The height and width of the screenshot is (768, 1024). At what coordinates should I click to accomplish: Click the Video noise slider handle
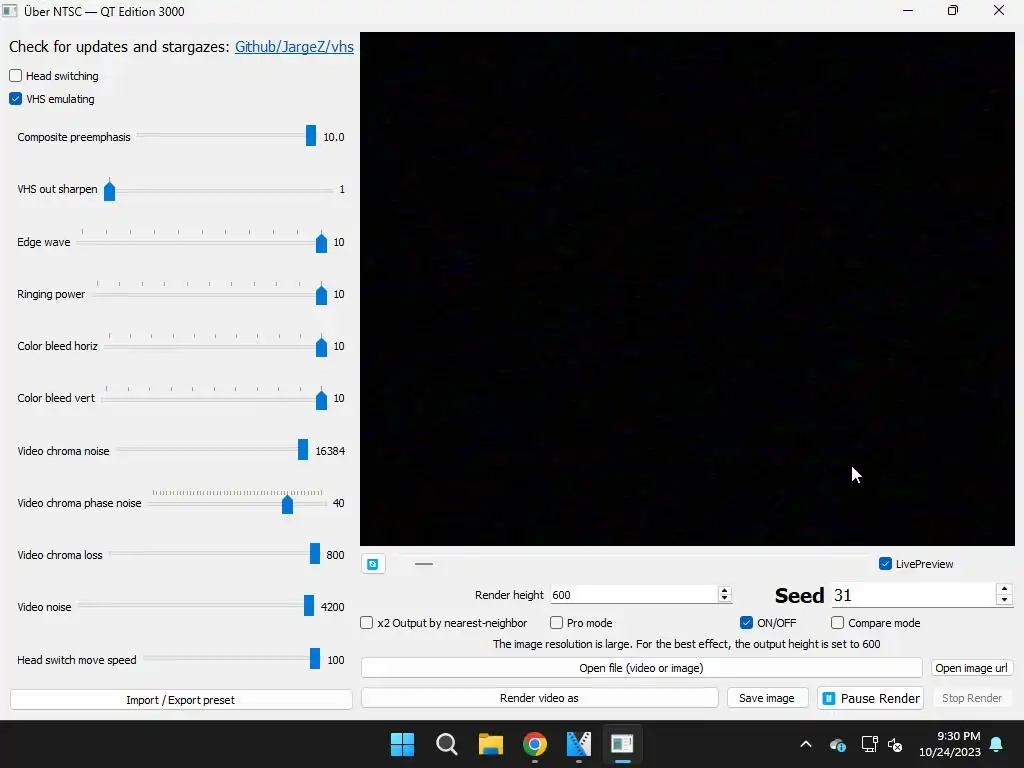click(x=309, y=605)
